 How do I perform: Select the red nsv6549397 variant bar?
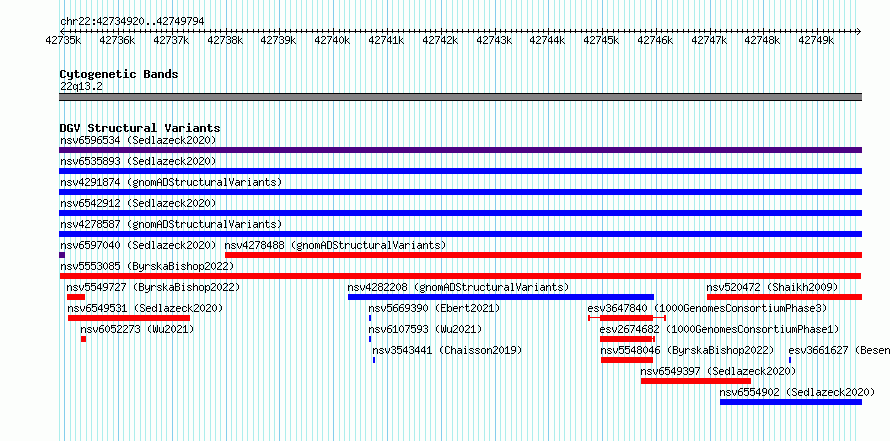coord(696,381)
